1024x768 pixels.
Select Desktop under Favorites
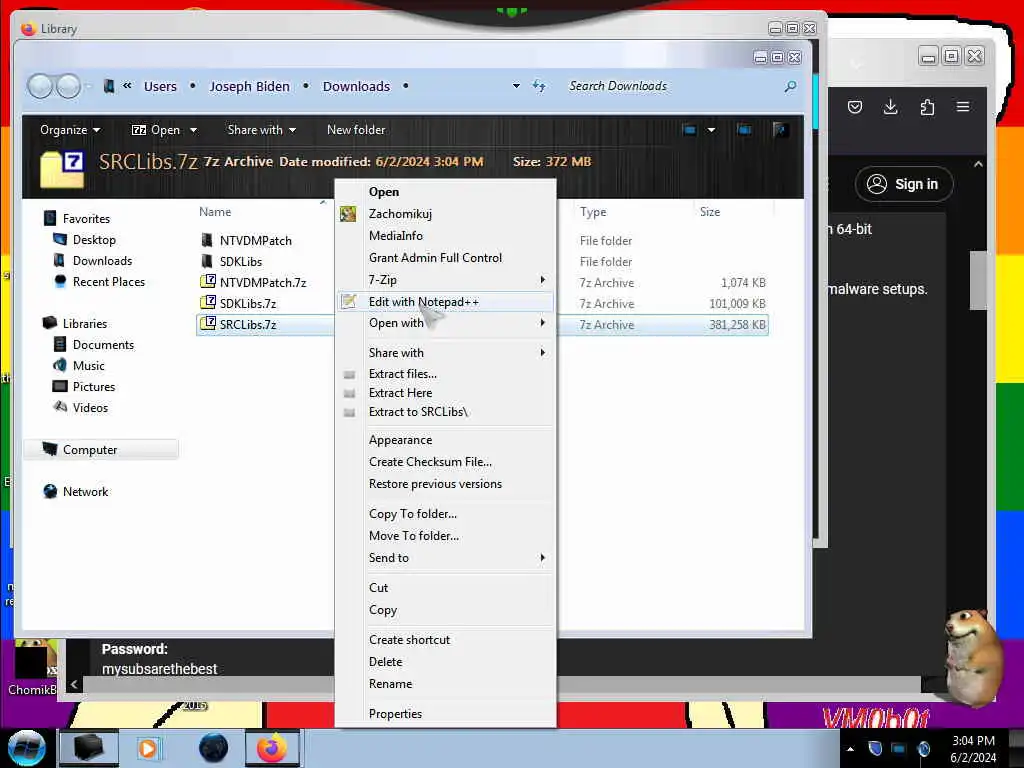click(94, 240)
